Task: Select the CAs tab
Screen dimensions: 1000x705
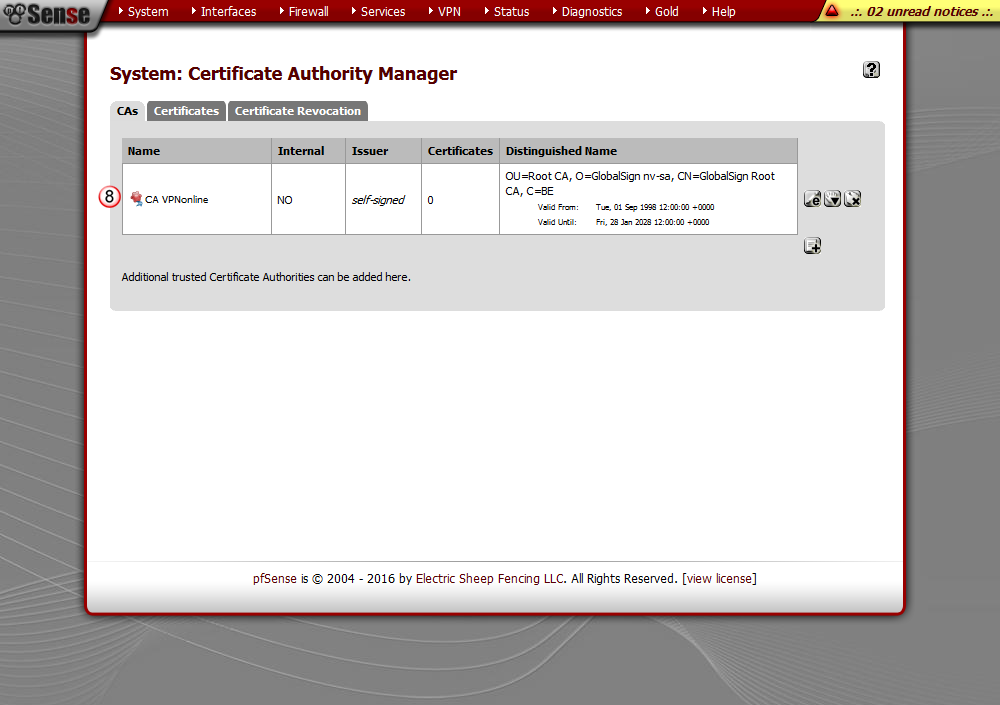Action: pyautogui.click(x=128, y=111)
